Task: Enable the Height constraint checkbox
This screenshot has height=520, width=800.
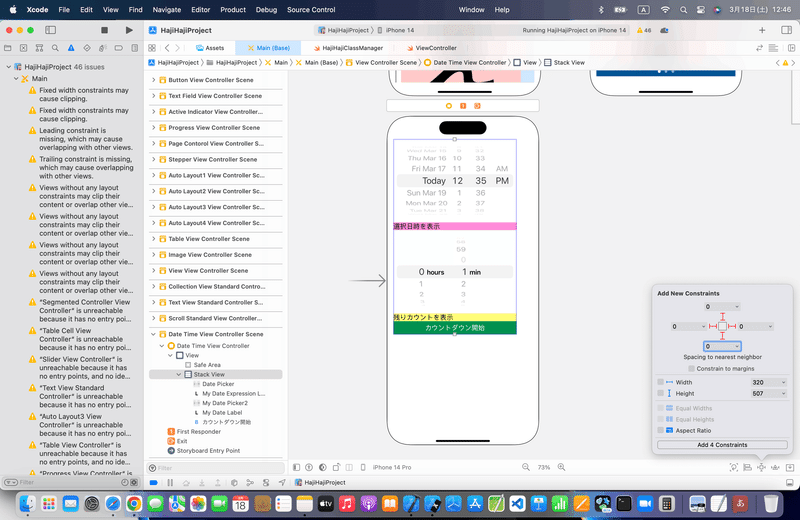Action: click(x=661, y=393)
